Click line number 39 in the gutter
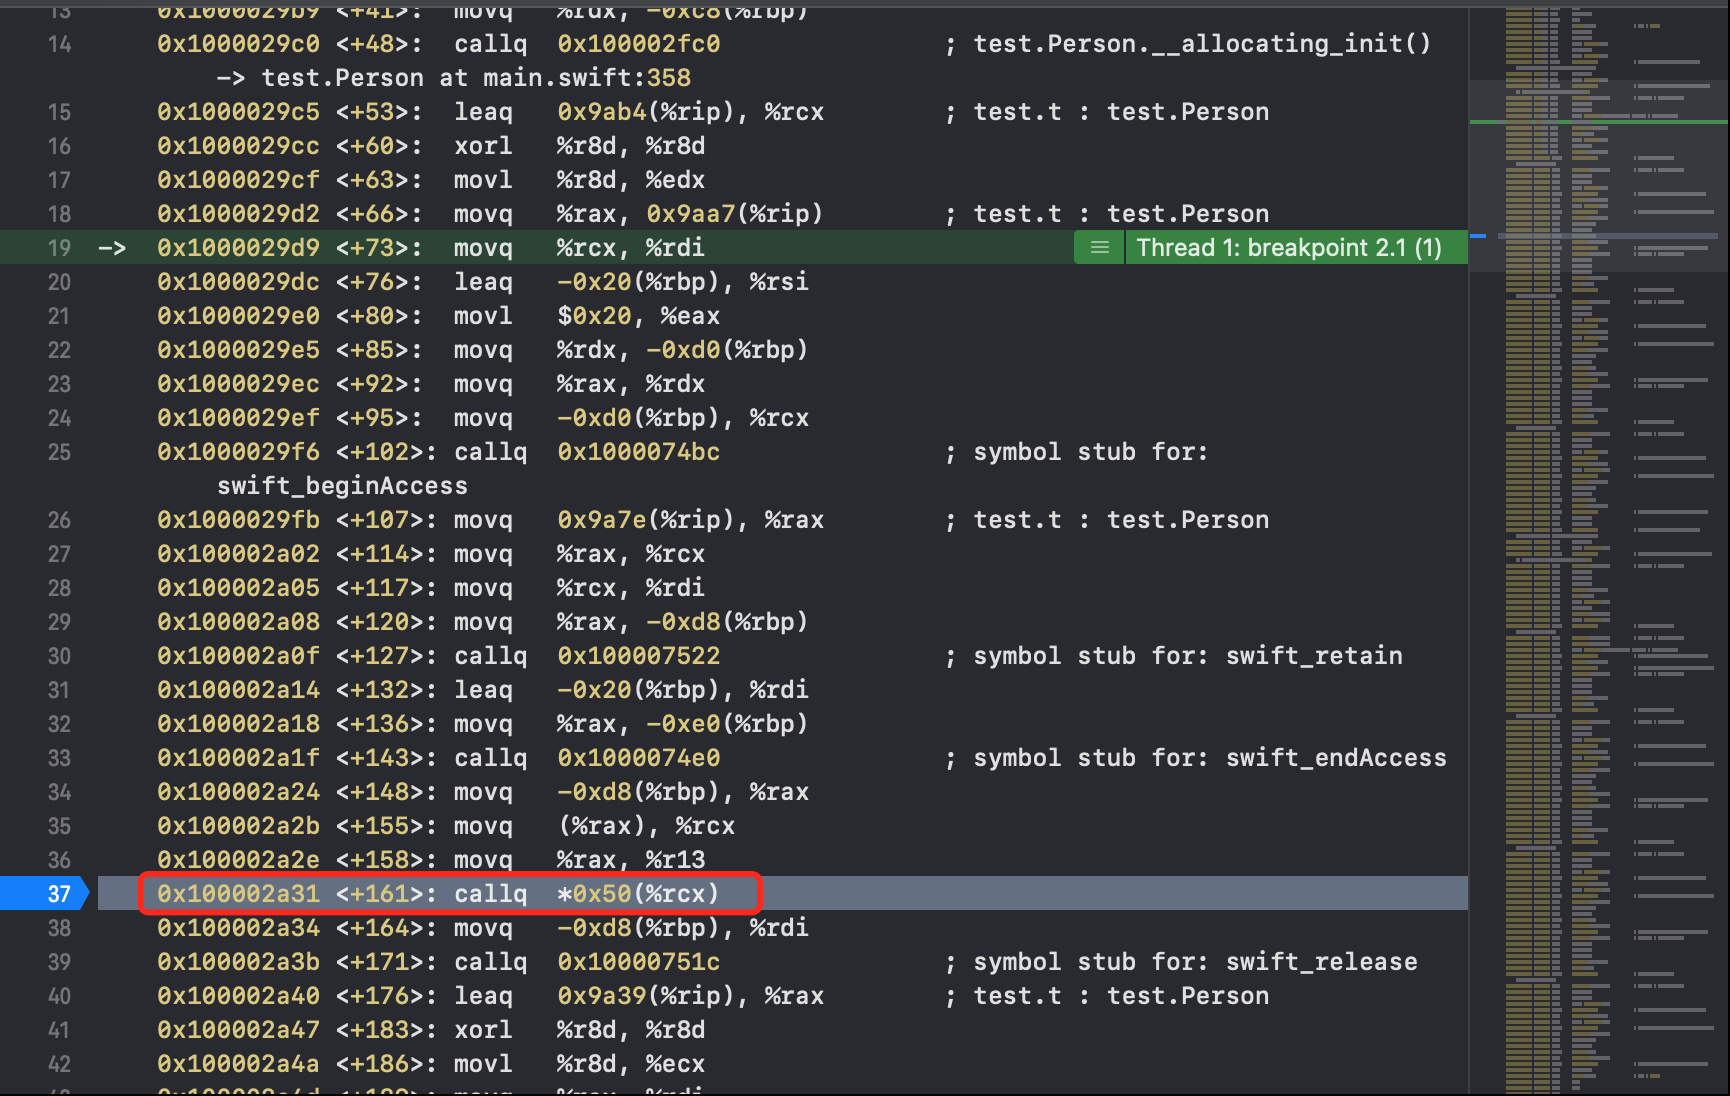Screen dimensions: 1730x1096 pyautogui.click(x=59, y=962)
